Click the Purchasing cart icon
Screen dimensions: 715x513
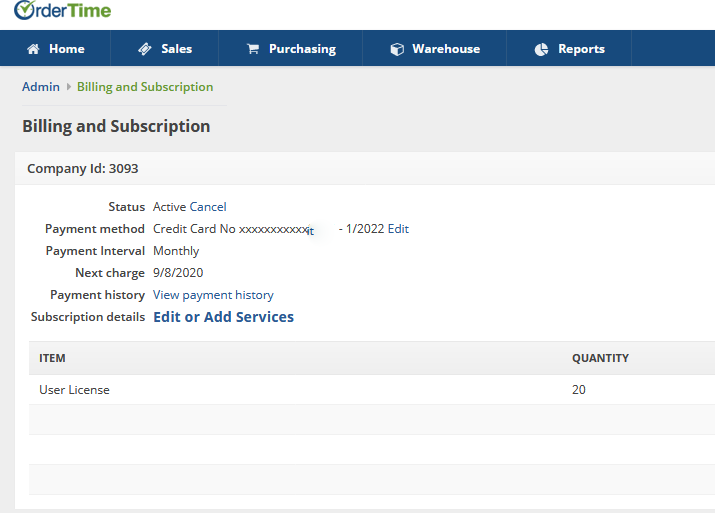pos(253,49)
